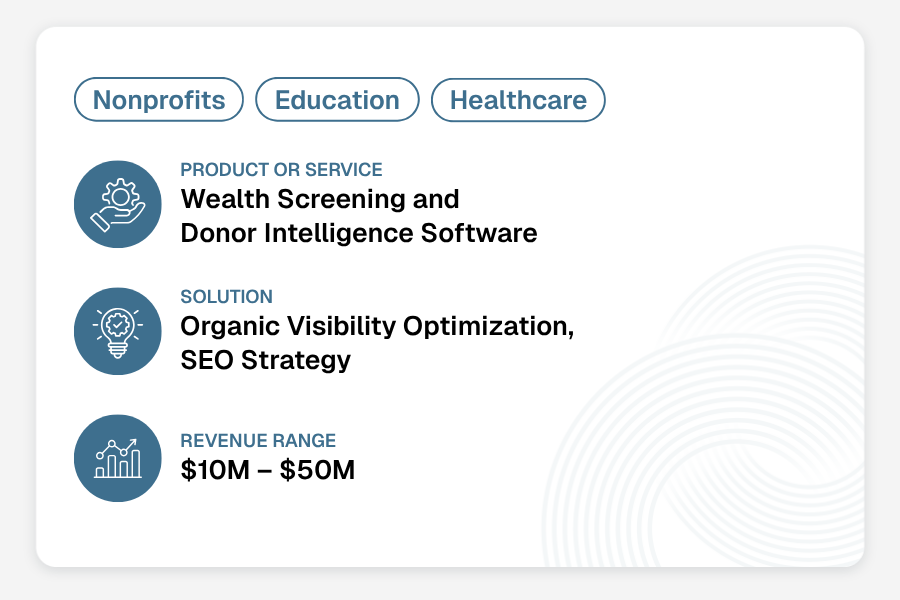Click the Wealth Screening and text line
Image resolution: width=900 pixels, height=600 pixels.
pos(320,199)
